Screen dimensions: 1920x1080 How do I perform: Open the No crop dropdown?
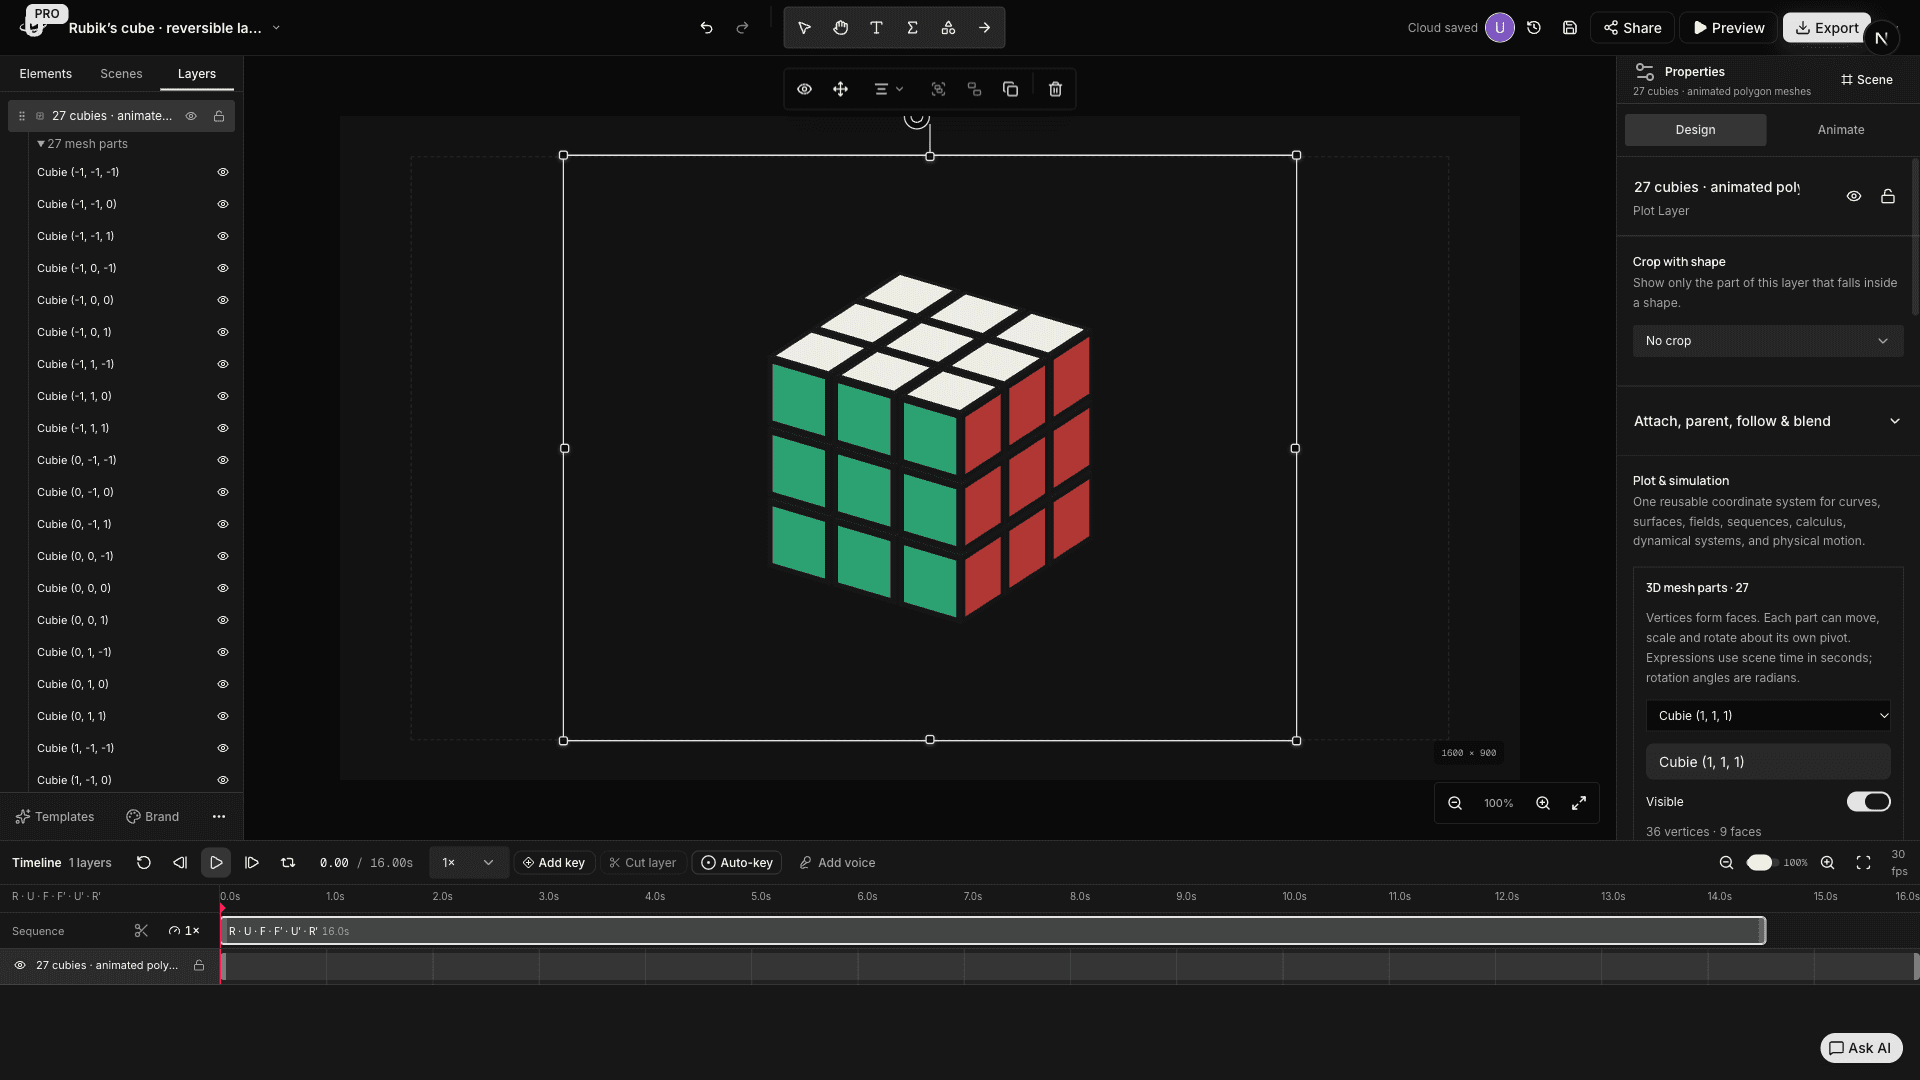1767,341
